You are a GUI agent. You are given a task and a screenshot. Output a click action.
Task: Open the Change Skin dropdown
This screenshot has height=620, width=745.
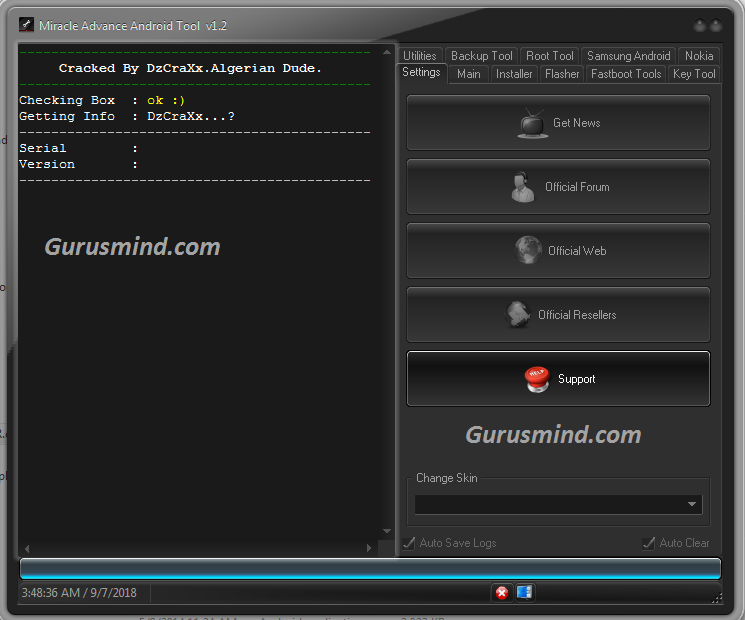pos(558,504)
